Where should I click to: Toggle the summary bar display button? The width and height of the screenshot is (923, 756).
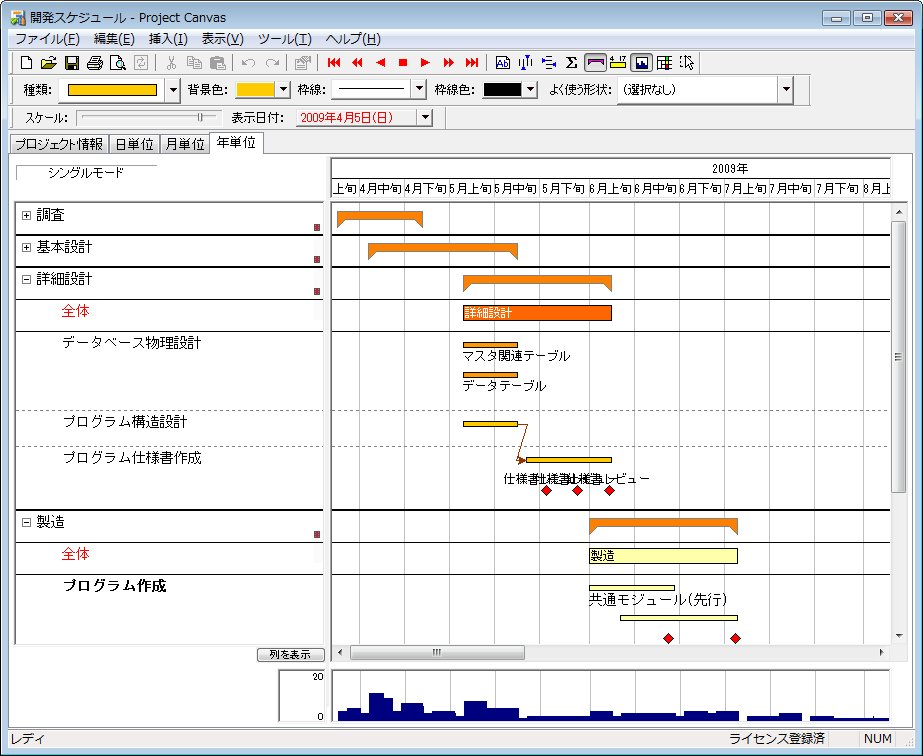tap(595, 63)
